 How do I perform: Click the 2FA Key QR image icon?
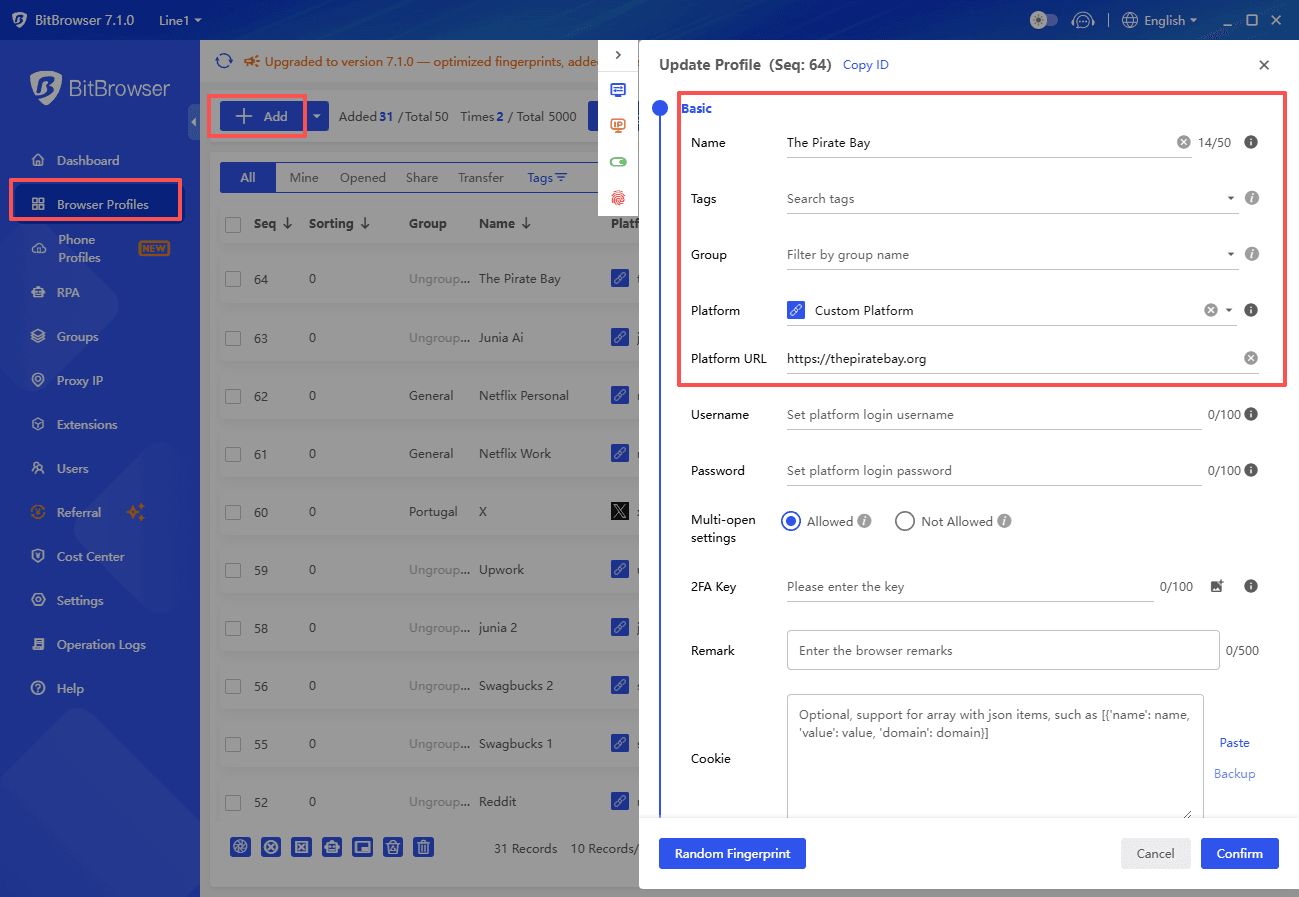click(1217, 587)
